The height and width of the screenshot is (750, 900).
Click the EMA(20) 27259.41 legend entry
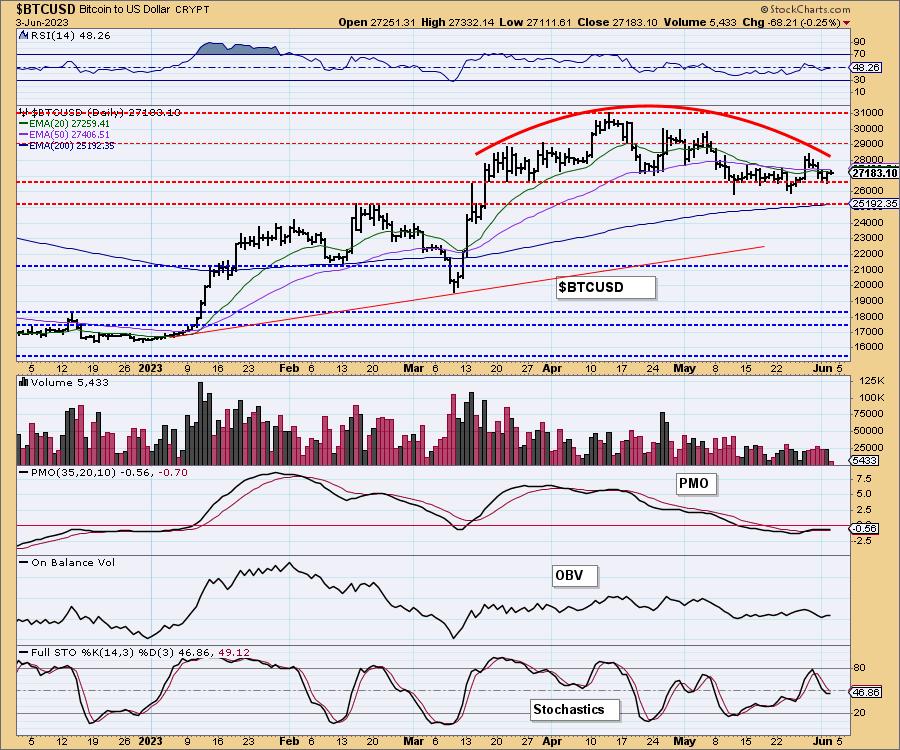tap(64, 123)
